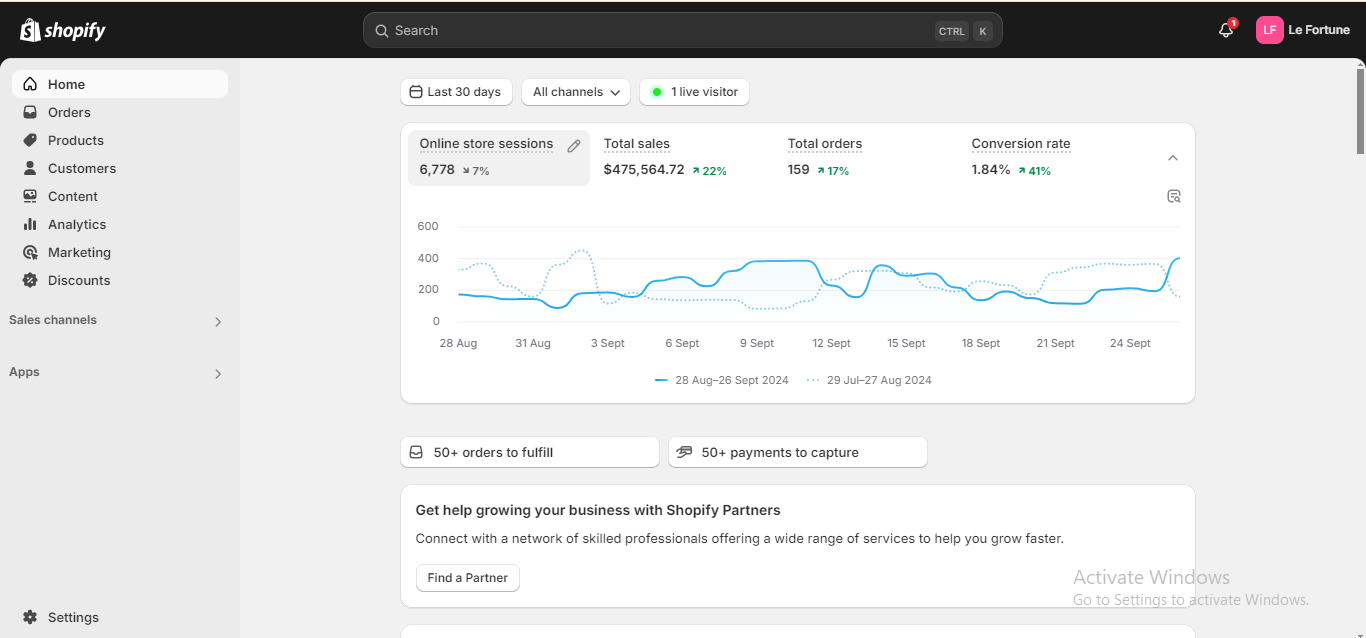
Task: Collapse the metrics card chevron
Action: (x=1173, y=158)
